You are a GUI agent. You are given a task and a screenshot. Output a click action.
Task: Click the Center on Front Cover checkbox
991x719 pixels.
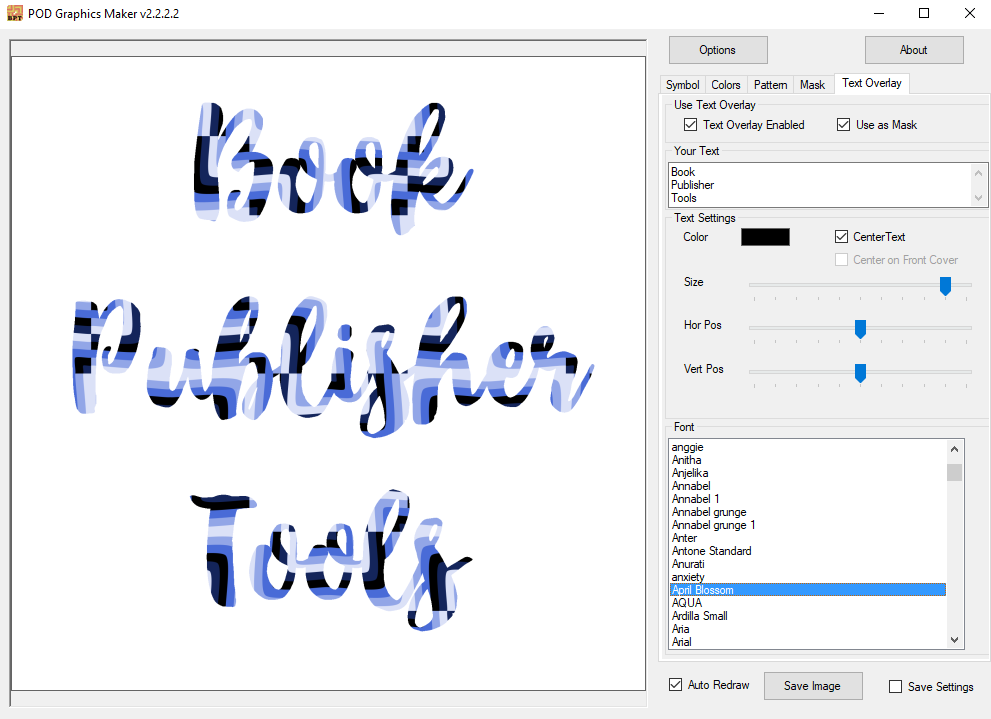[x=841, y=260]
